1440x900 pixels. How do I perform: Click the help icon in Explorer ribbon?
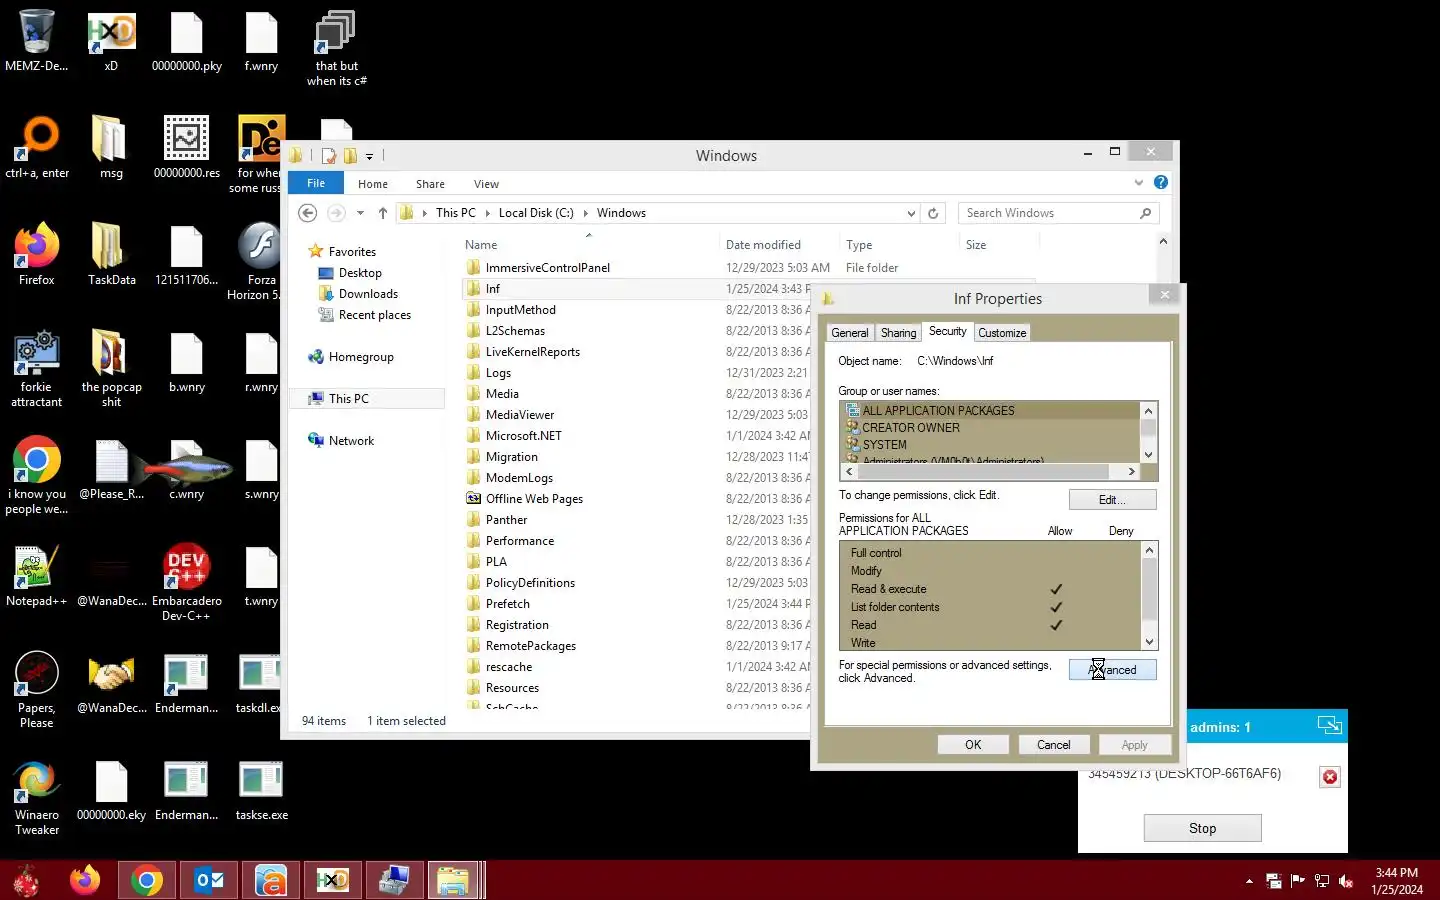pos(1160,182)
